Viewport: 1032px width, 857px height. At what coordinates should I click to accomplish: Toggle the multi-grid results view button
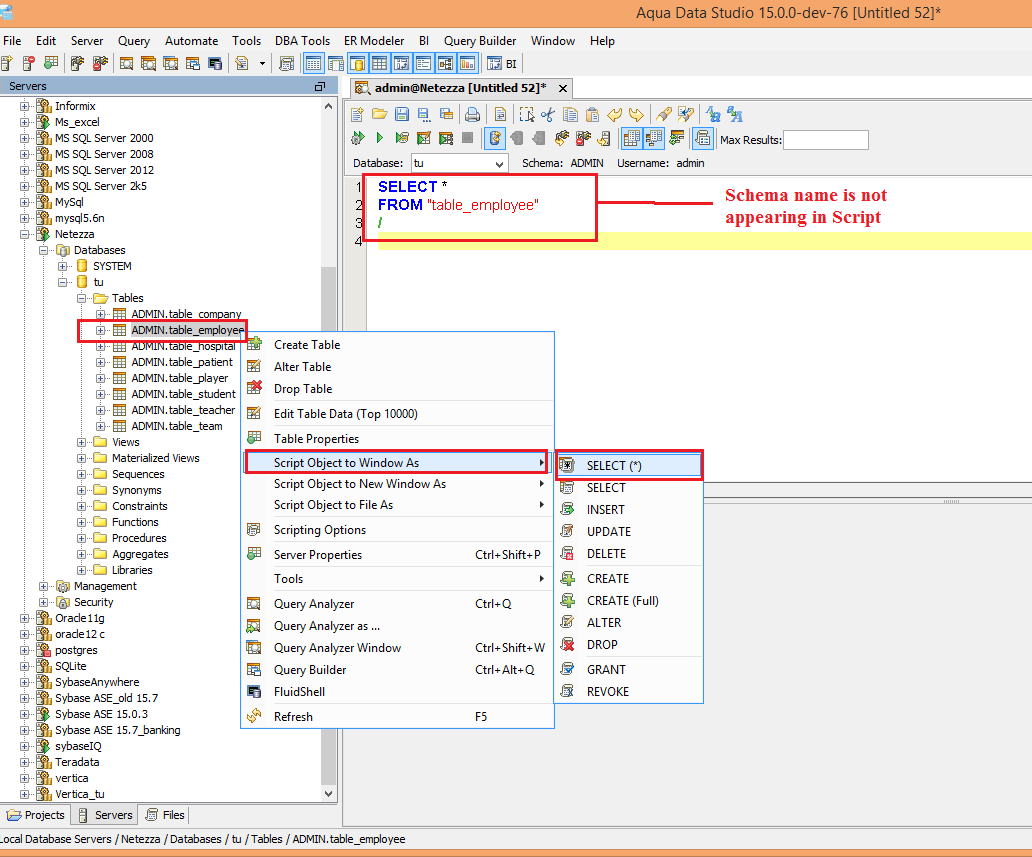pos(654,138)
